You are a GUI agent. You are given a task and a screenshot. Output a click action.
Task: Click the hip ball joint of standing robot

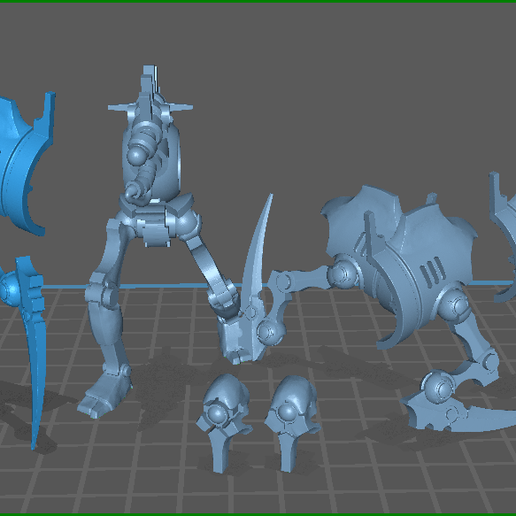coord(189,223)
